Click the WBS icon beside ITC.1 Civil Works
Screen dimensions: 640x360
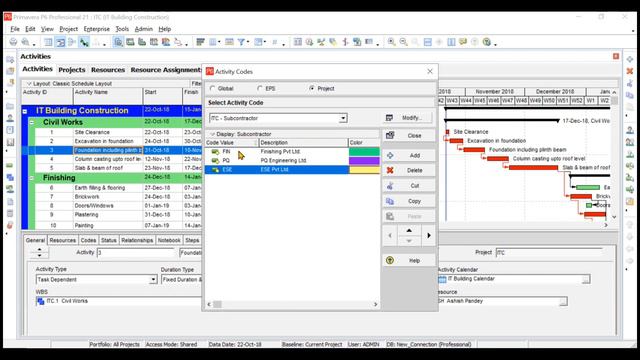(40, 301)
